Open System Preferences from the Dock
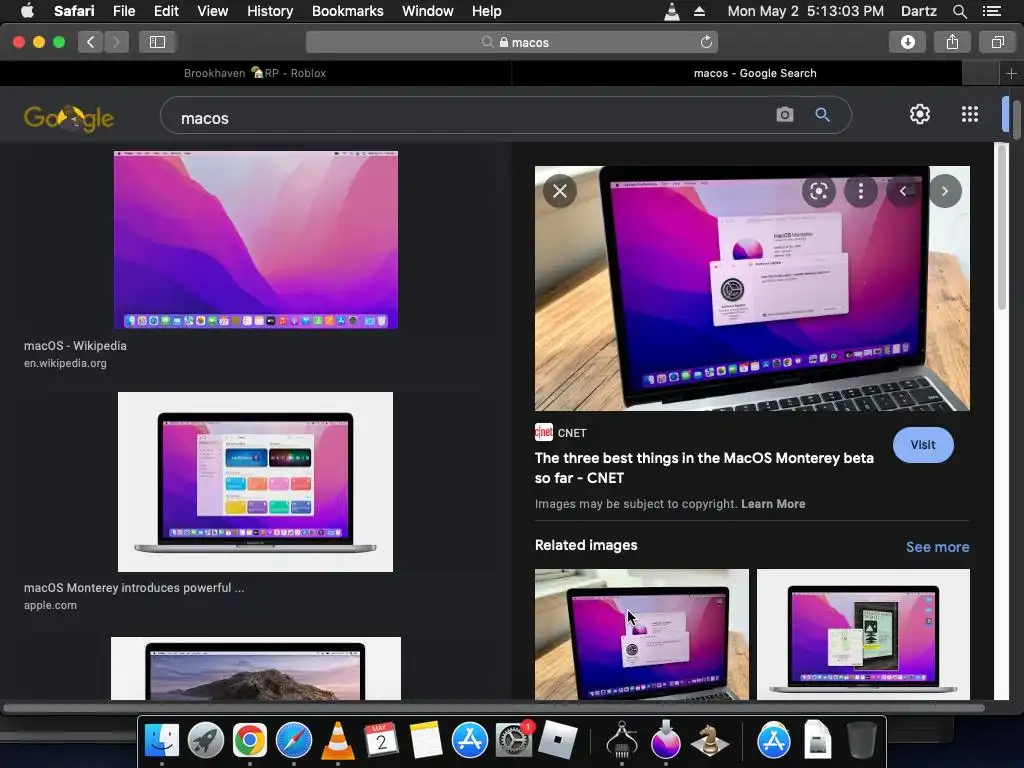The height and width of the screenshot is (768, 1024). click(x=514, y=740)
